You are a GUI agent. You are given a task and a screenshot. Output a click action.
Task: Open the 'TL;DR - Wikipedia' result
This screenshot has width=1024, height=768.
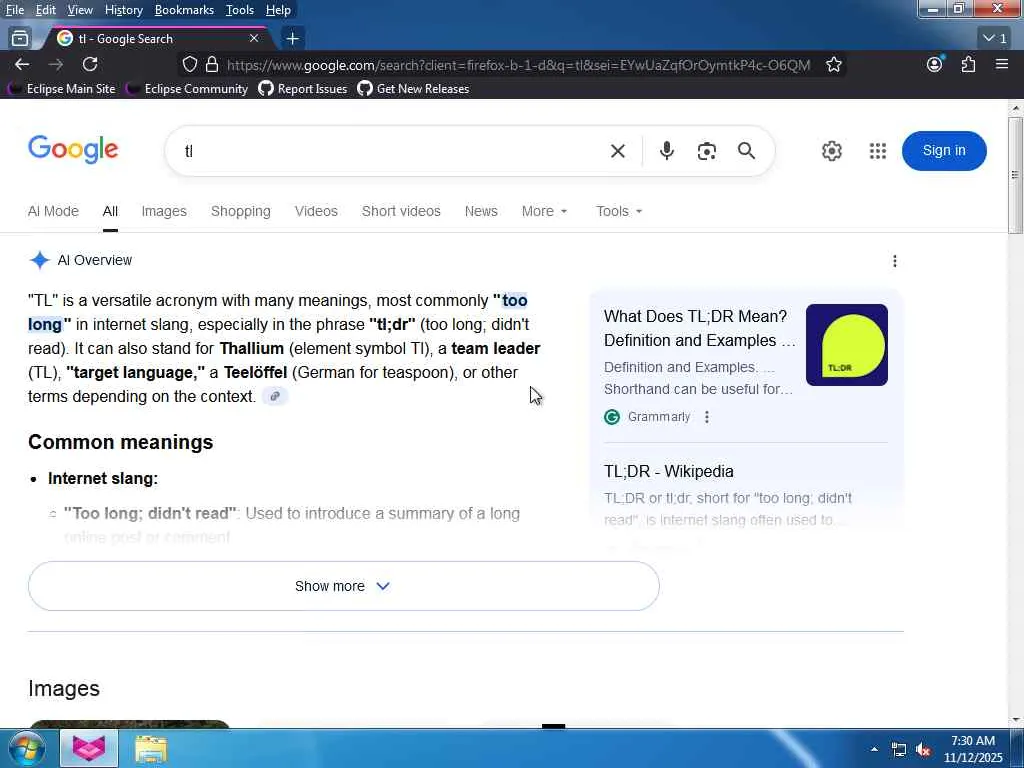click(x=668, y=471)
